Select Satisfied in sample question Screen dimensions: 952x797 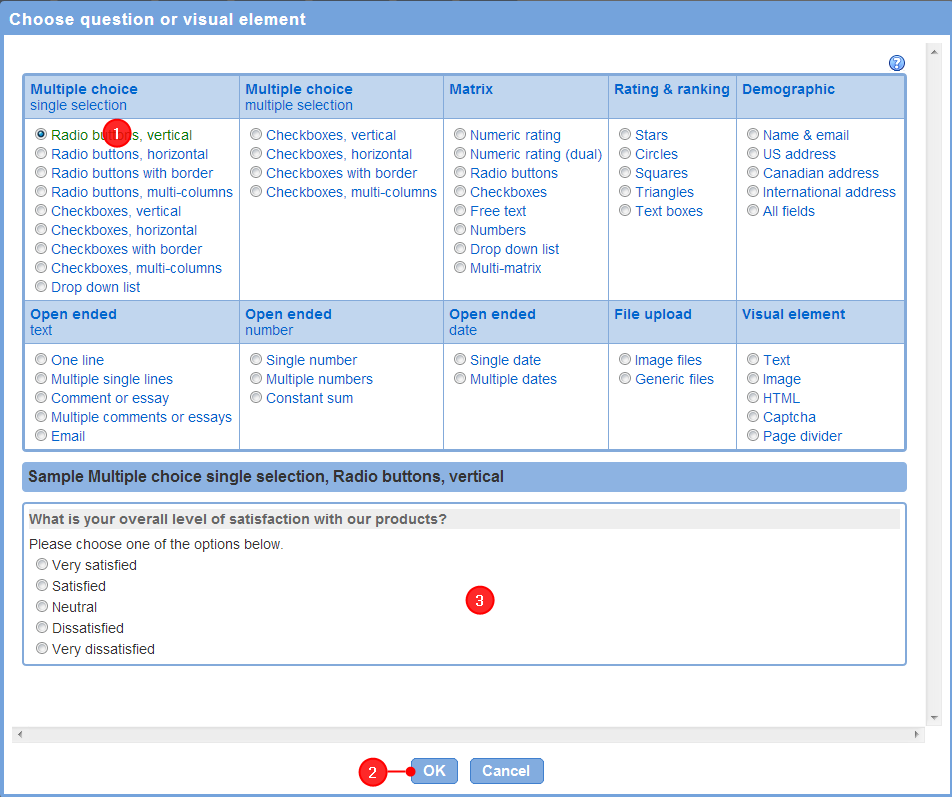pyautogui.click(x=41, y=585)
